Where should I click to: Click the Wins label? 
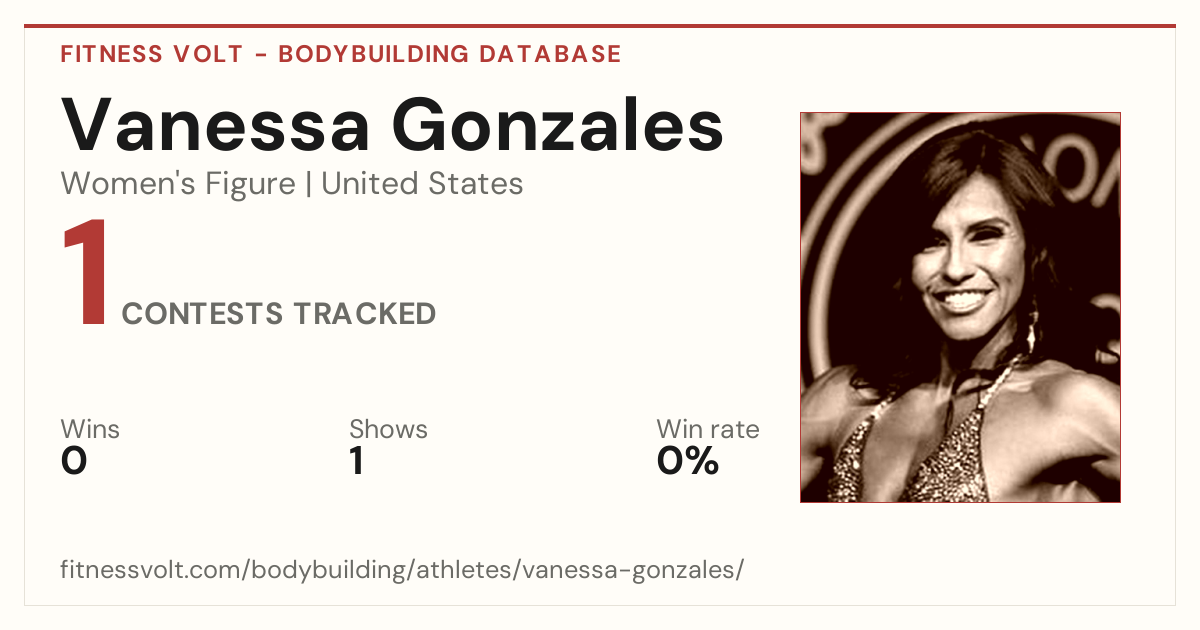[x=90, y=430]
